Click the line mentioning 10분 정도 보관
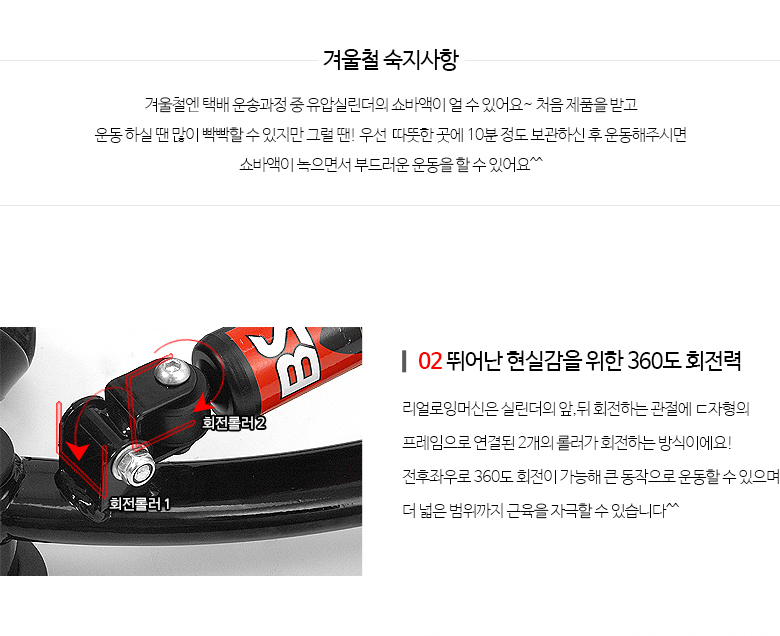780x636 pixels. tap(390, 134)
